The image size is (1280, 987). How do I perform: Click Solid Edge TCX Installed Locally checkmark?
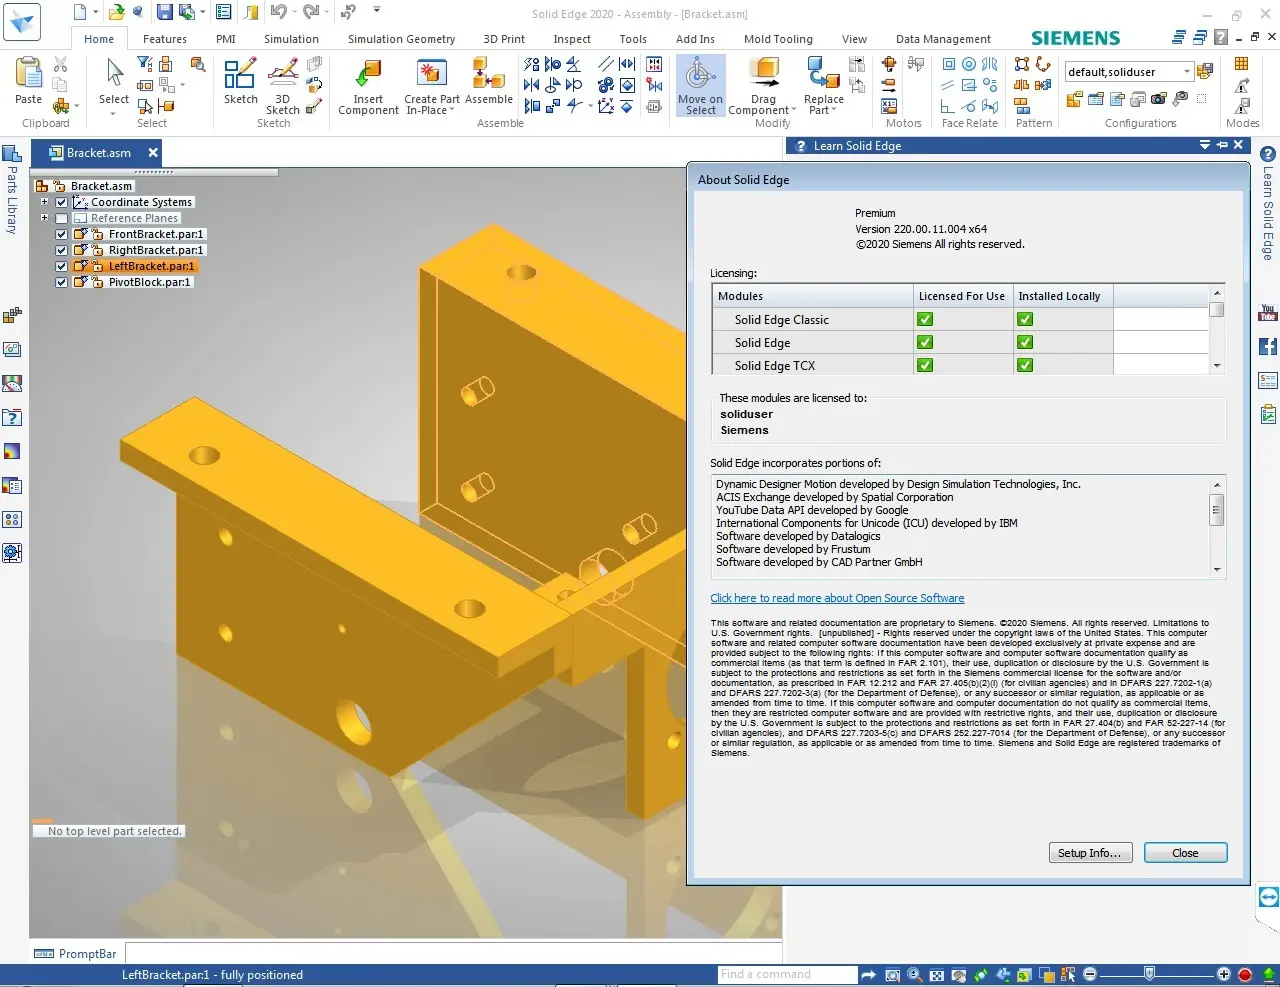click(1025, 365)
